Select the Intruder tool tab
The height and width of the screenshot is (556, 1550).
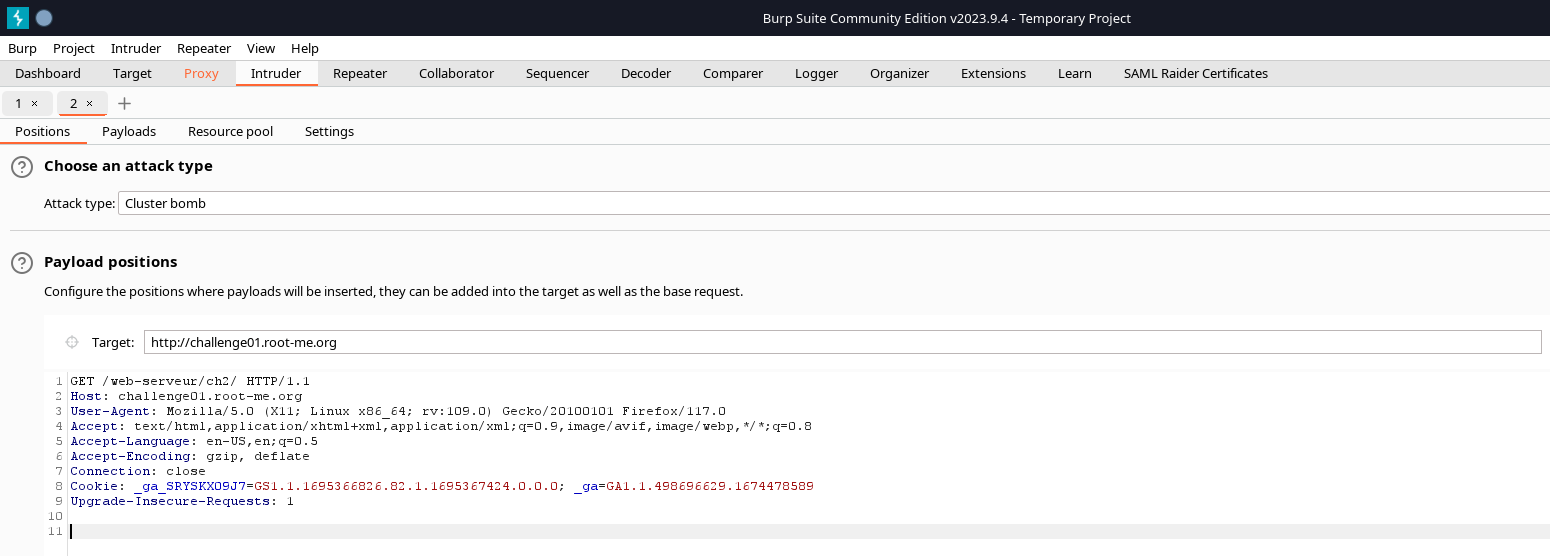point(276,73)
